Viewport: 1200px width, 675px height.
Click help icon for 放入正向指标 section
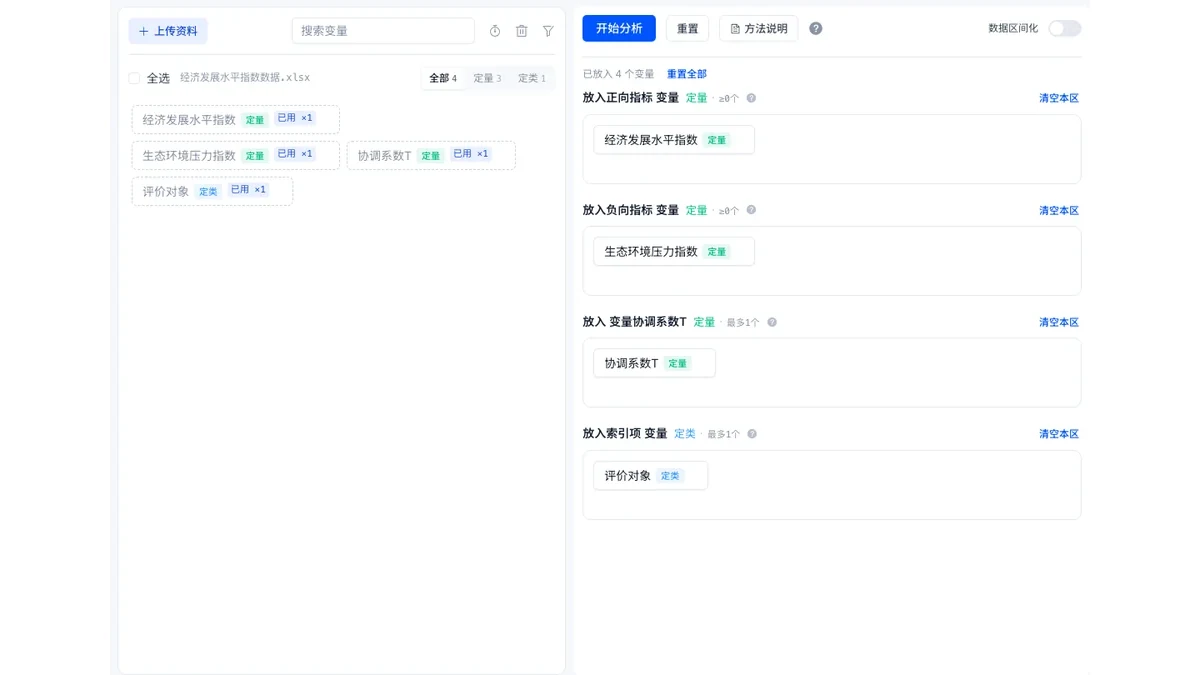(x=751, y=98)
